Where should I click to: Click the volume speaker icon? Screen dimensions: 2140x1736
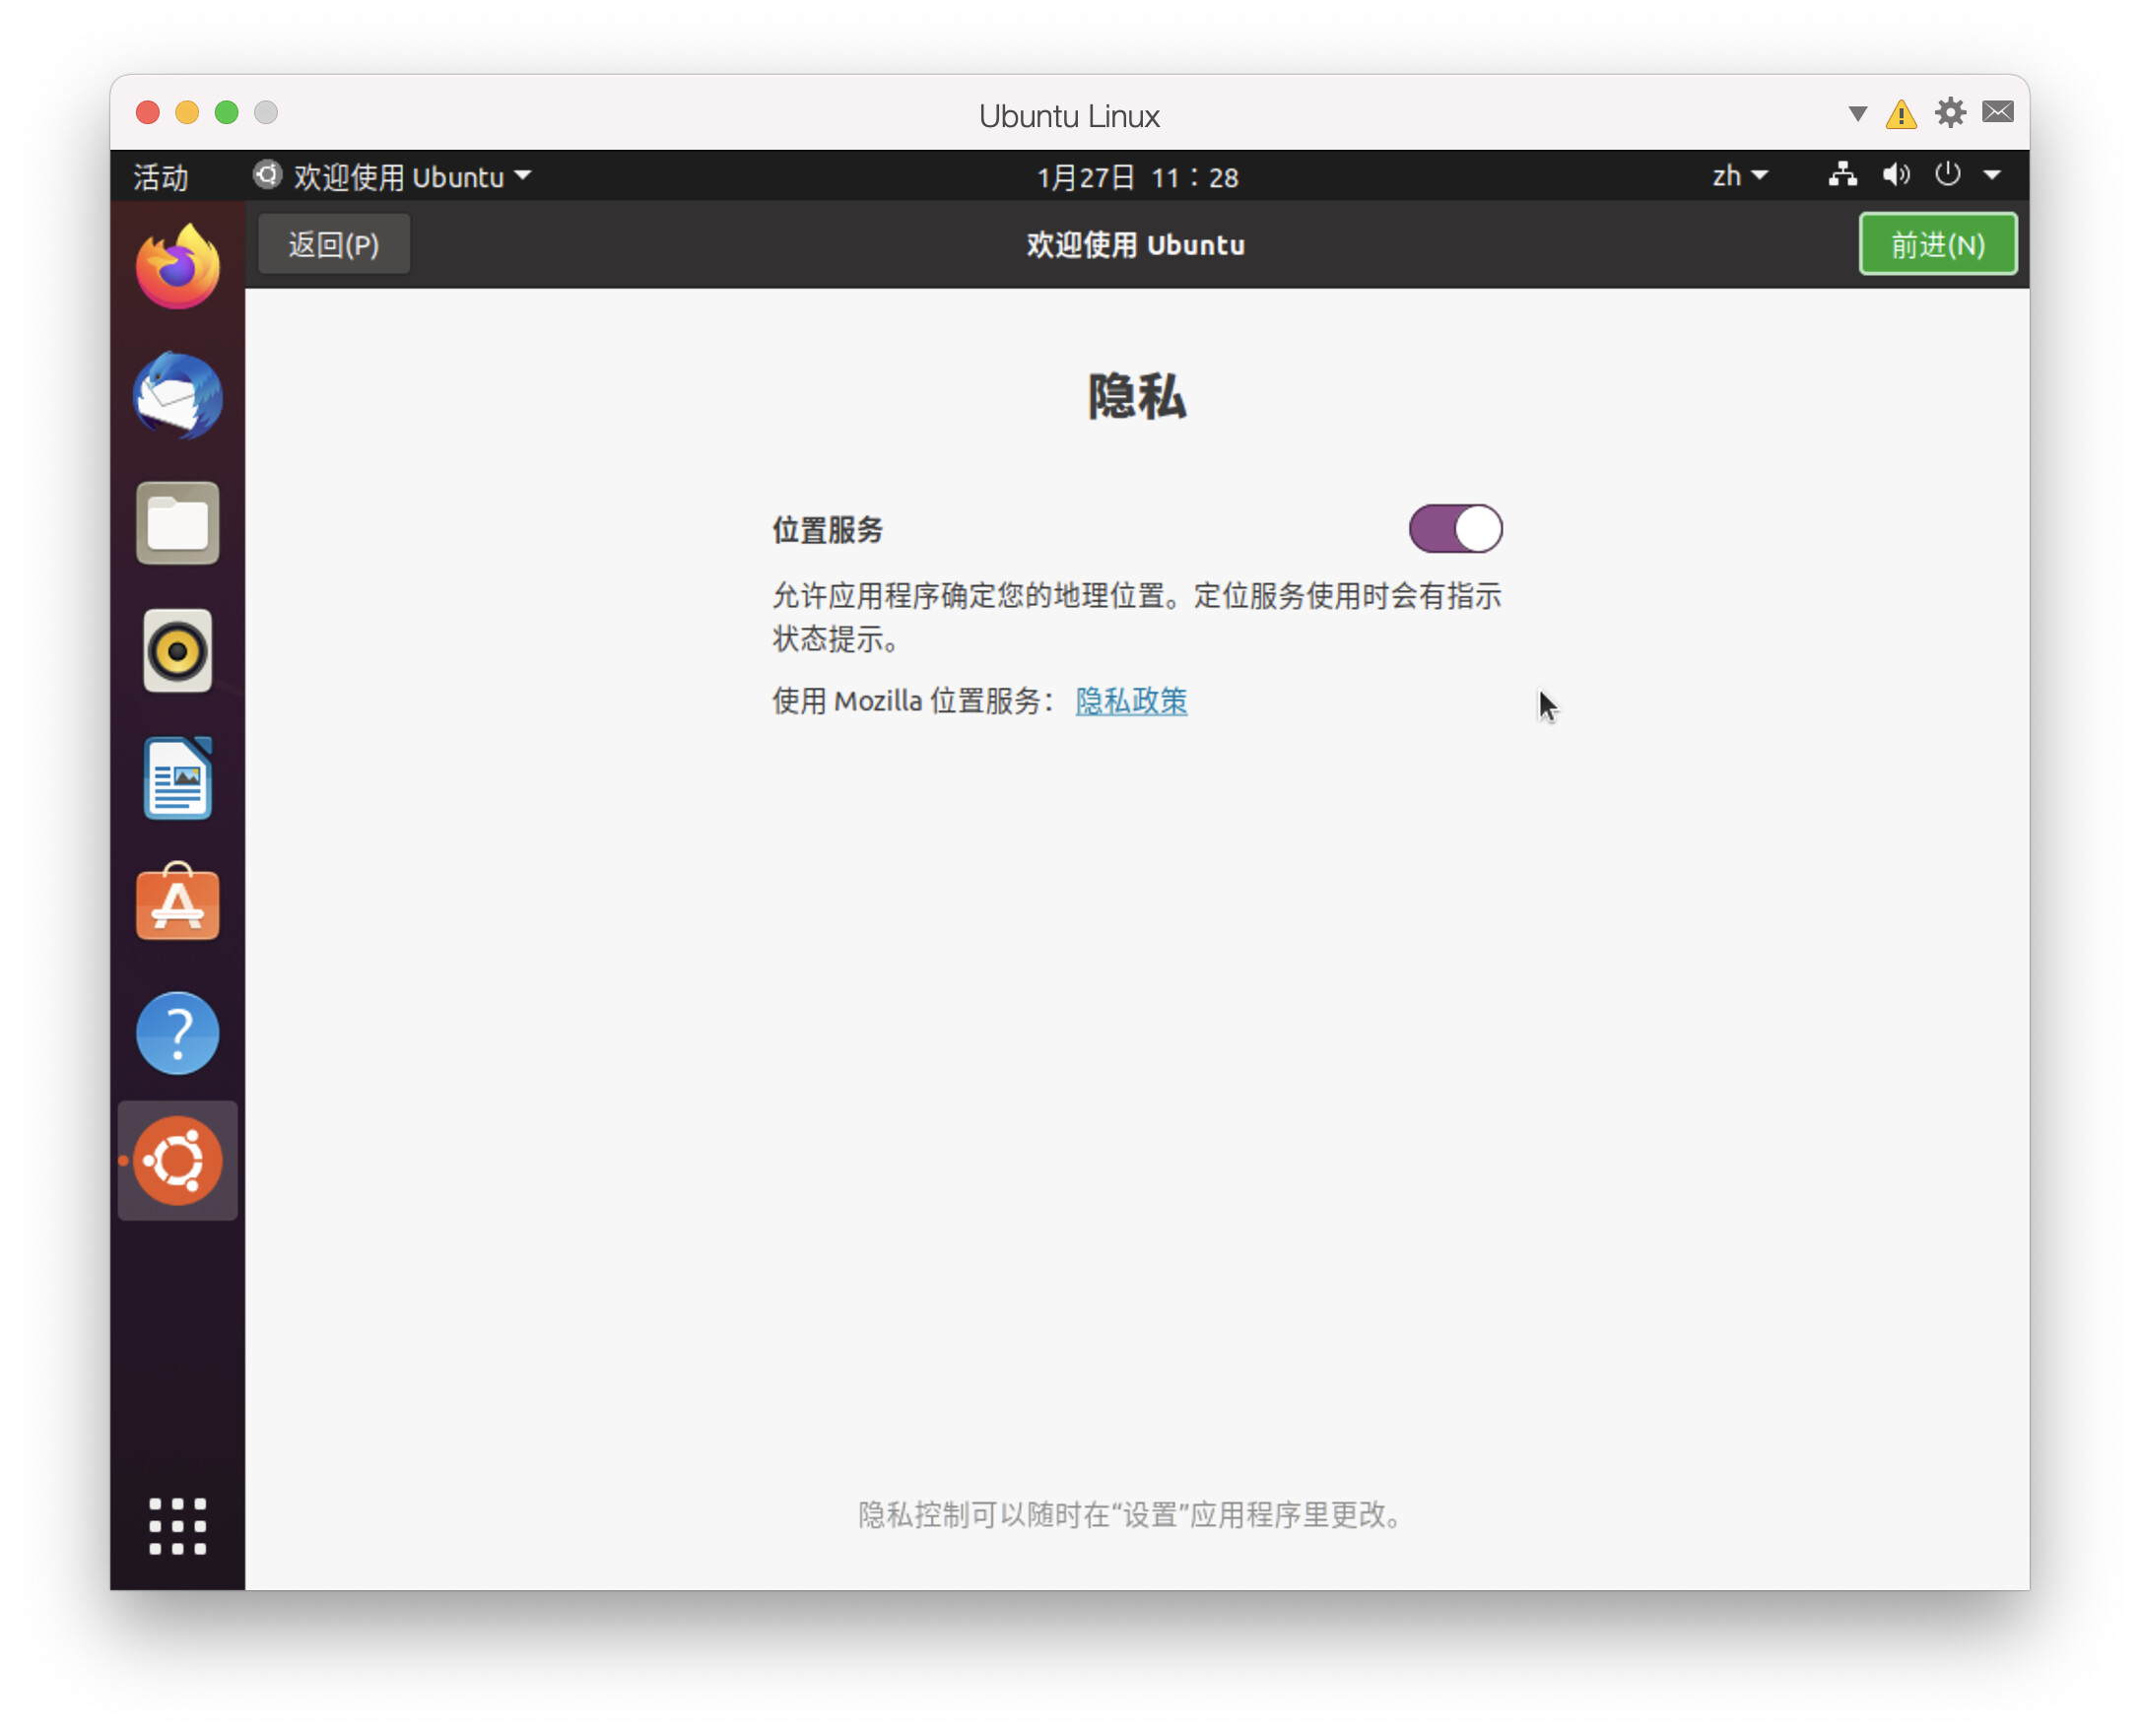click(1895, 175)
